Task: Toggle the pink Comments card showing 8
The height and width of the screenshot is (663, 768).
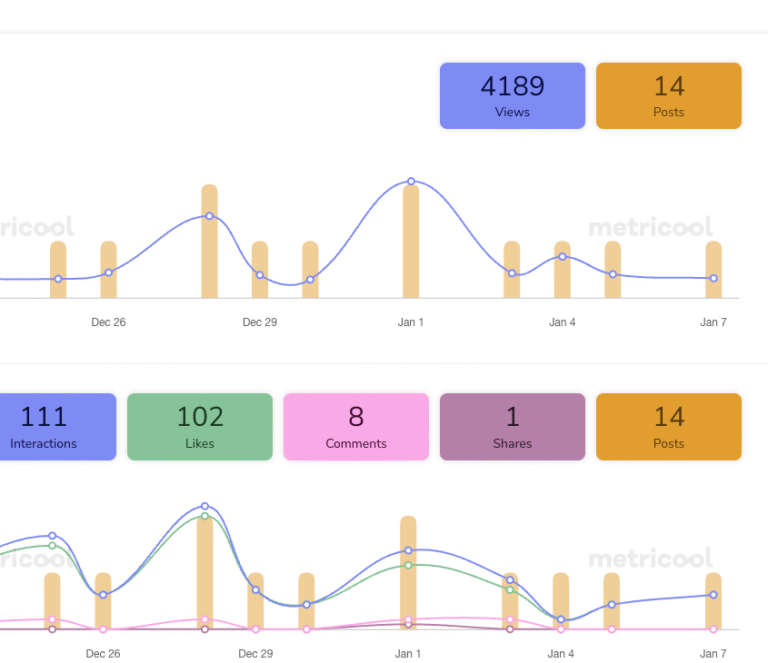Action: [x=356, y=427]
